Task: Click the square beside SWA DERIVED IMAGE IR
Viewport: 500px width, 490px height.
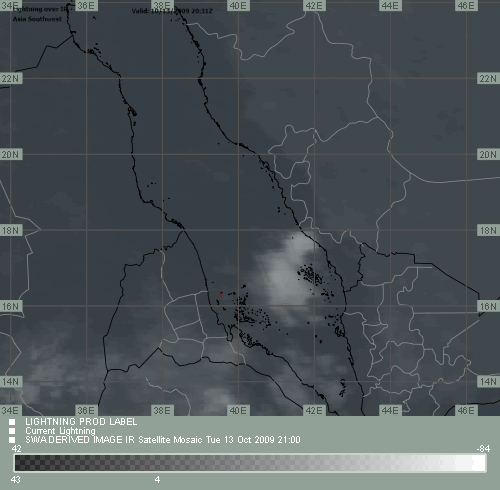Action: tap(12, 440)
